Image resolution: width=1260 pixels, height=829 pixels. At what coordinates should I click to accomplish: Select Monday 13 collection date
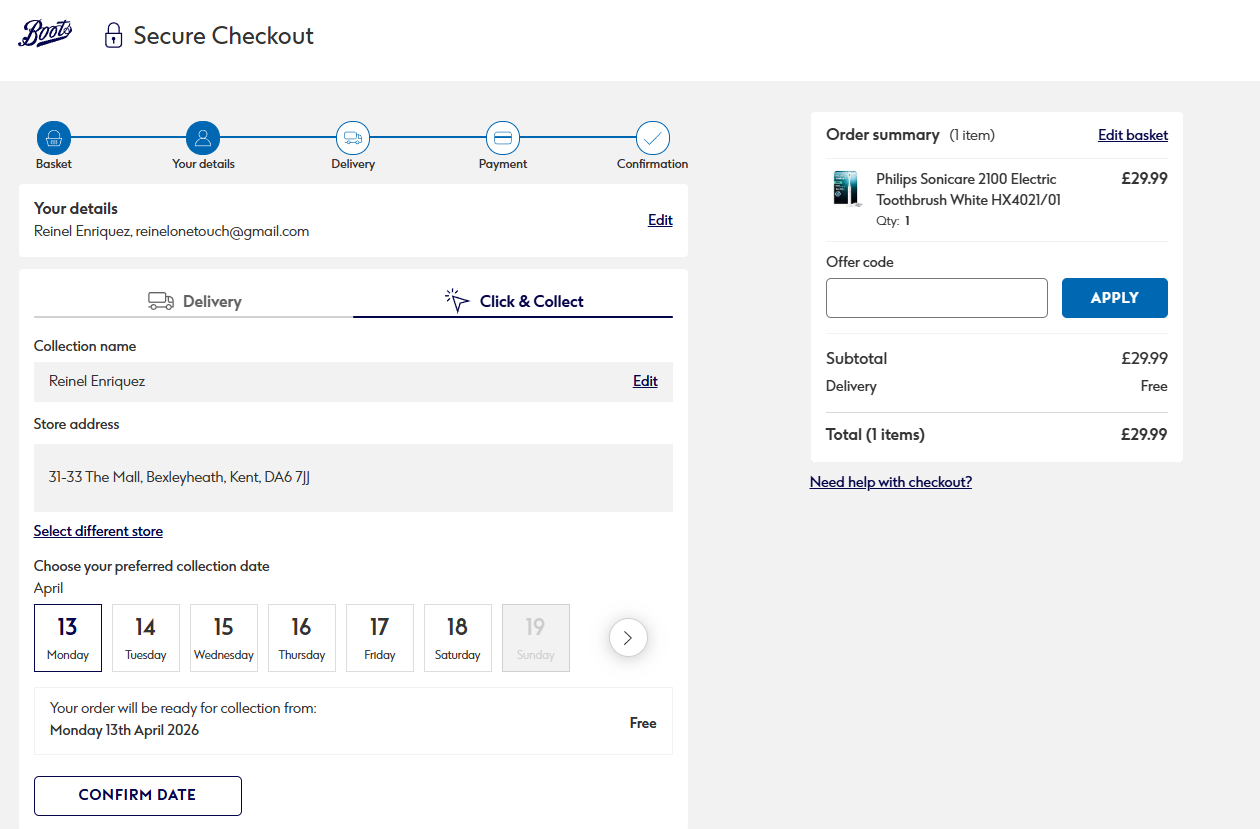point(68,638)
